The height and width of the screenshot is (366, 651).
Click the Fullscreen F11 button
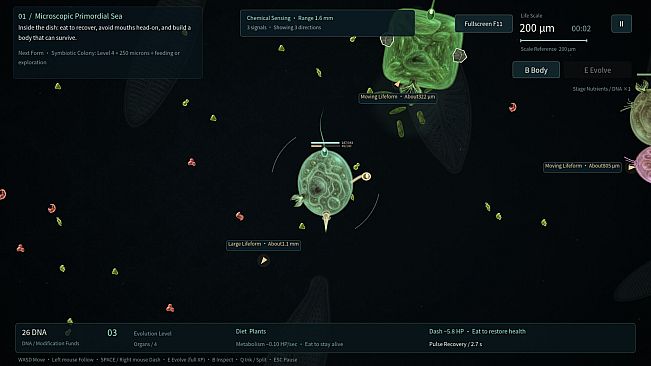[x=483, y=24]
